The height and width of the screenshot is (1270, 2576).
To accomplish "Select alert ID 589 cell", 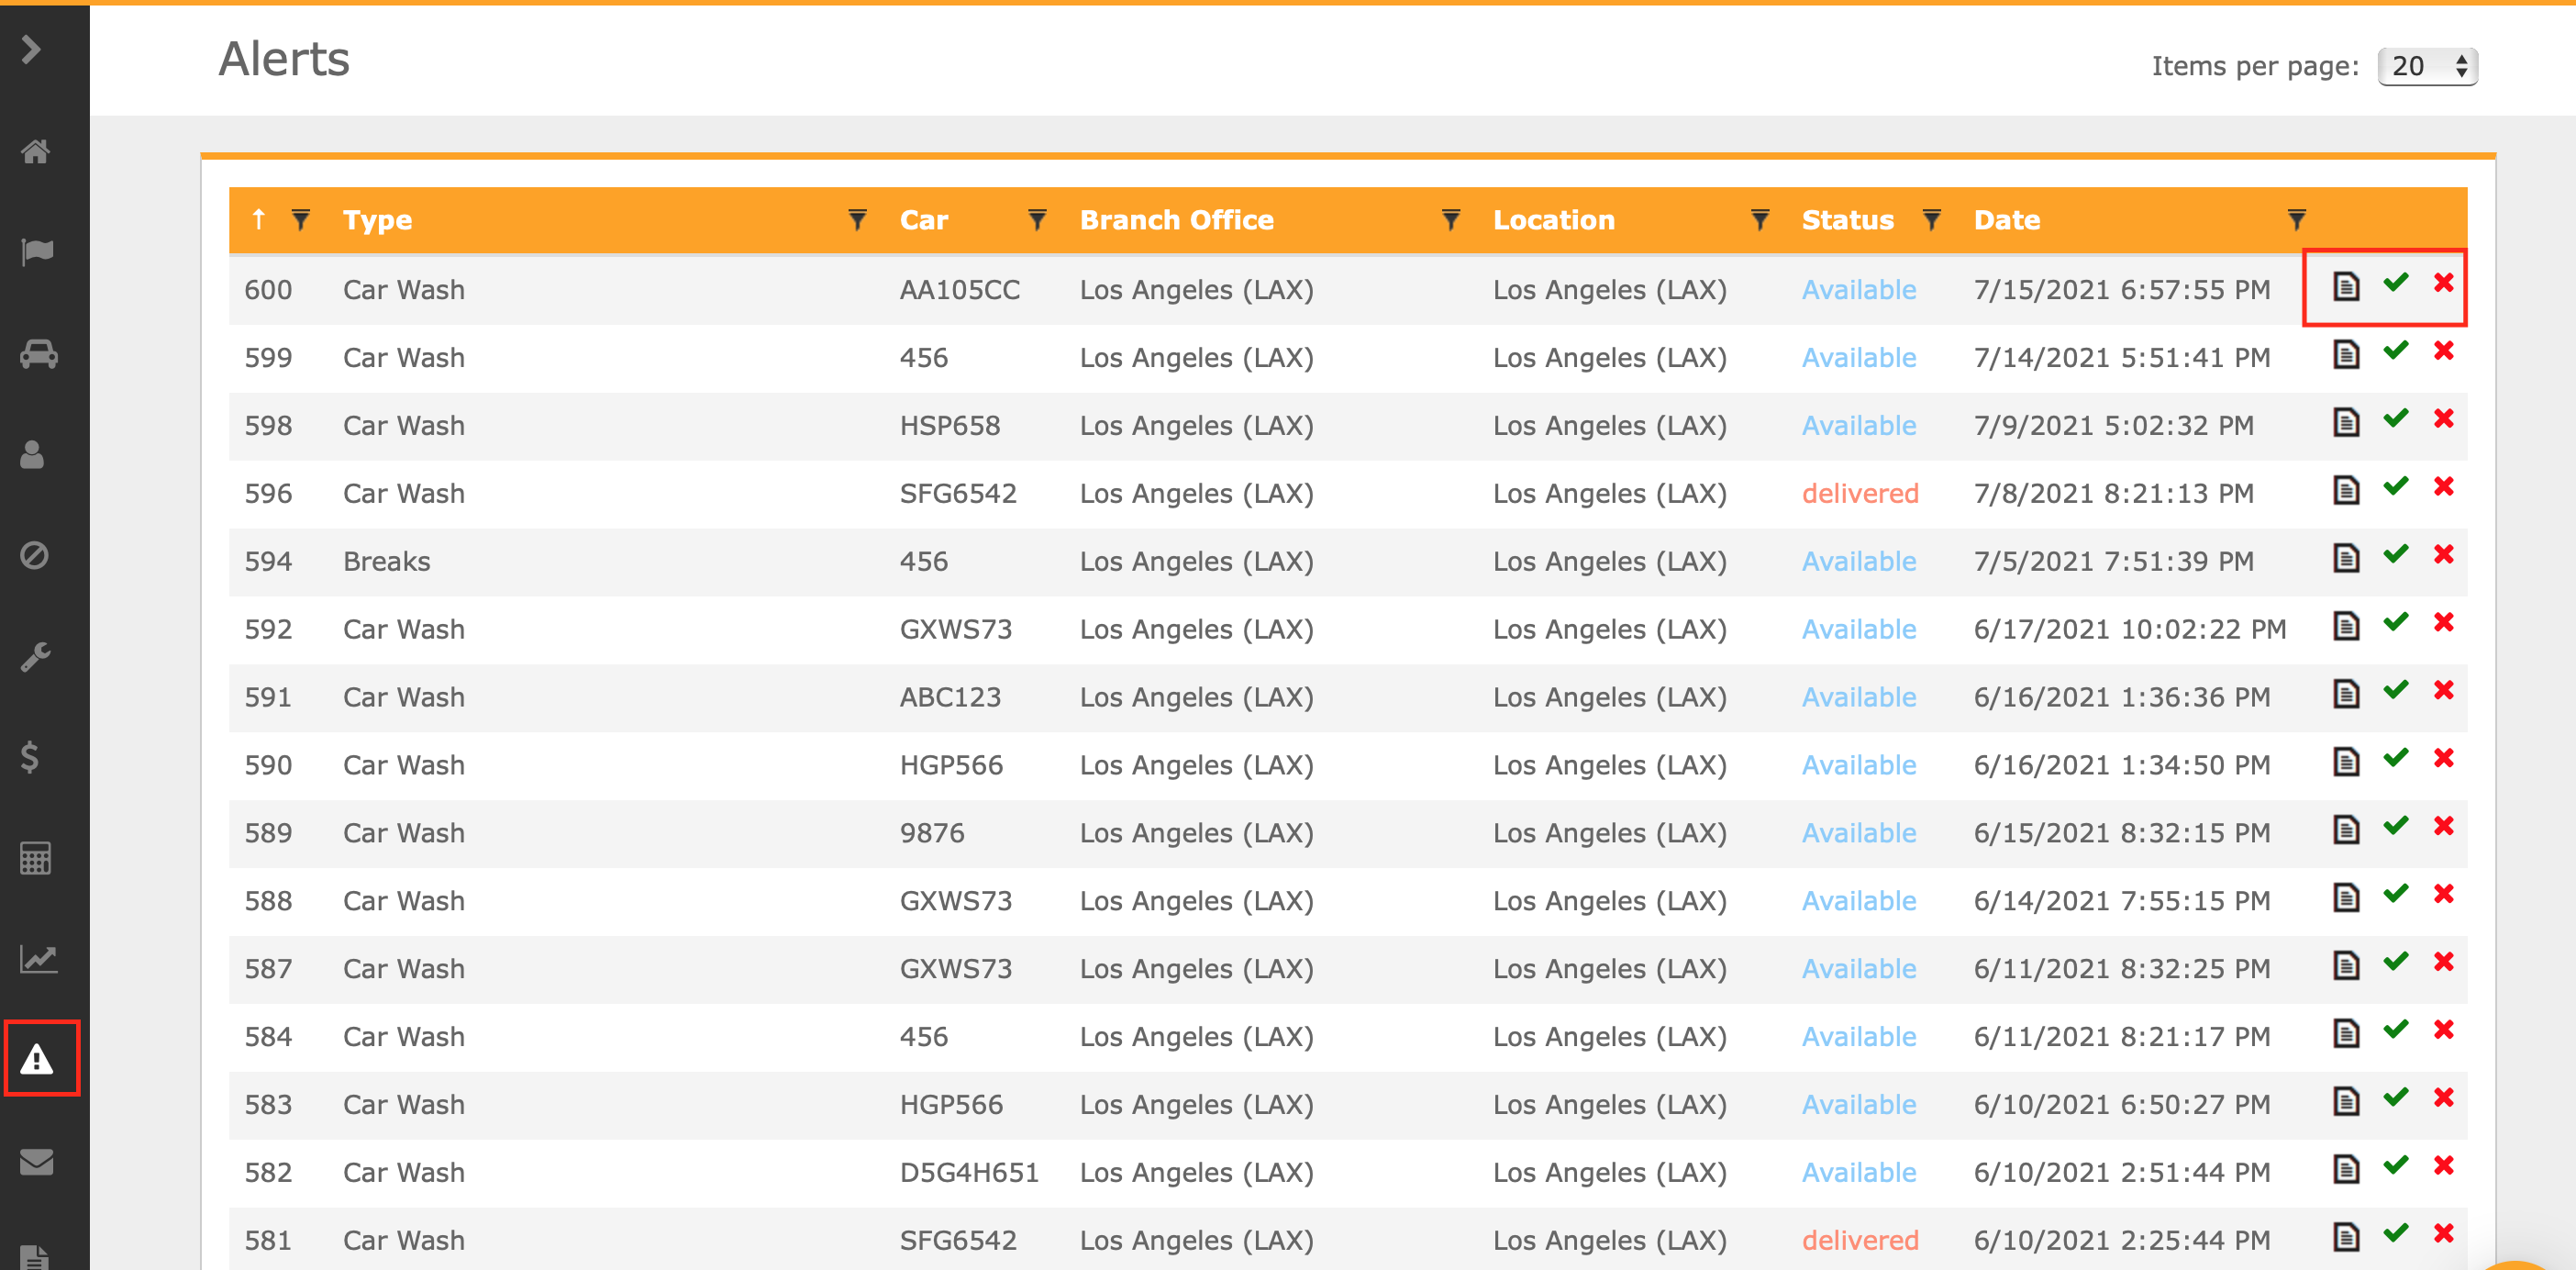I will [268, 834].
